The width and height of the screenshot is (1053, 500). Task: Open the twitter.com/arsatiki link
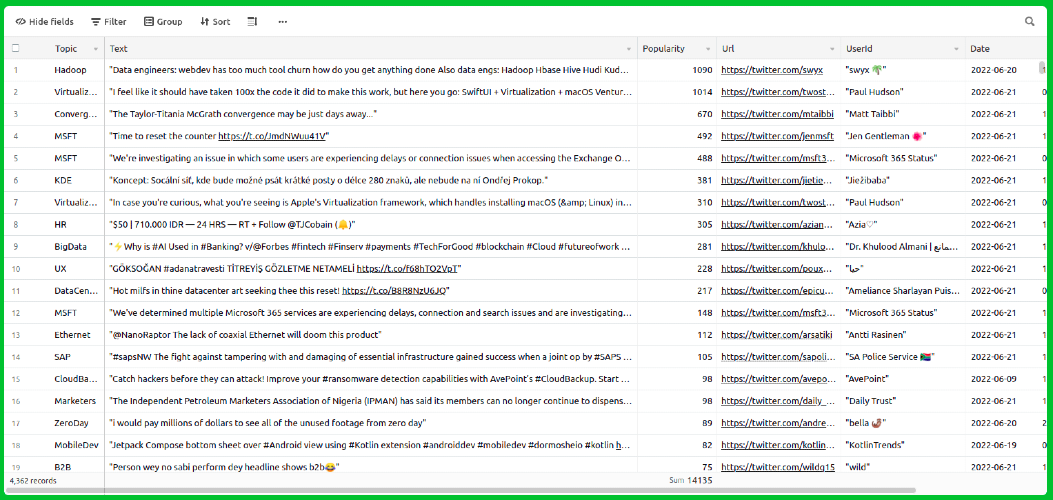778,335
